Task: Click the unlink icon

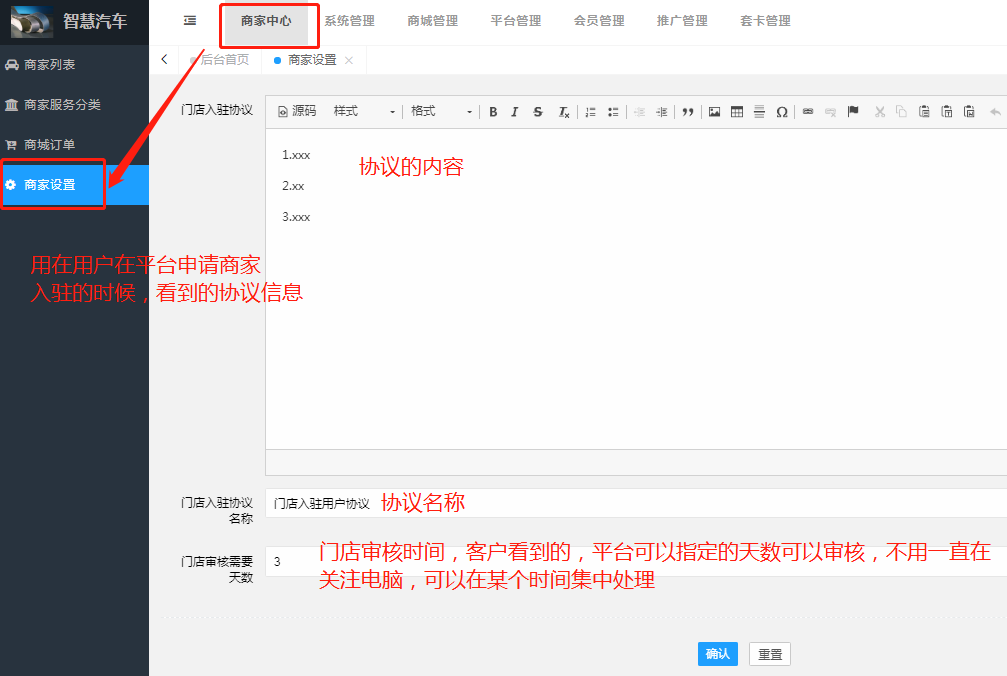Action: 830,112
